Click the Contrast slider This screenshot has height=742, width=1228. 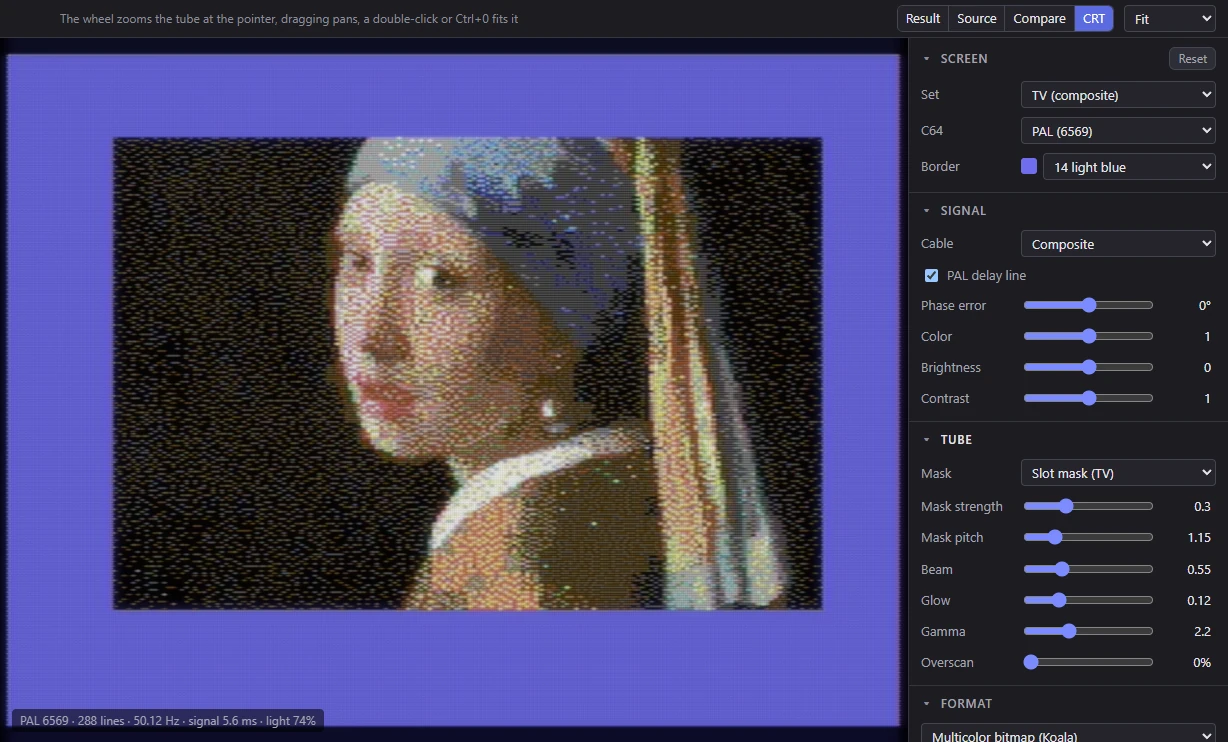click(x=1088, y=399)
